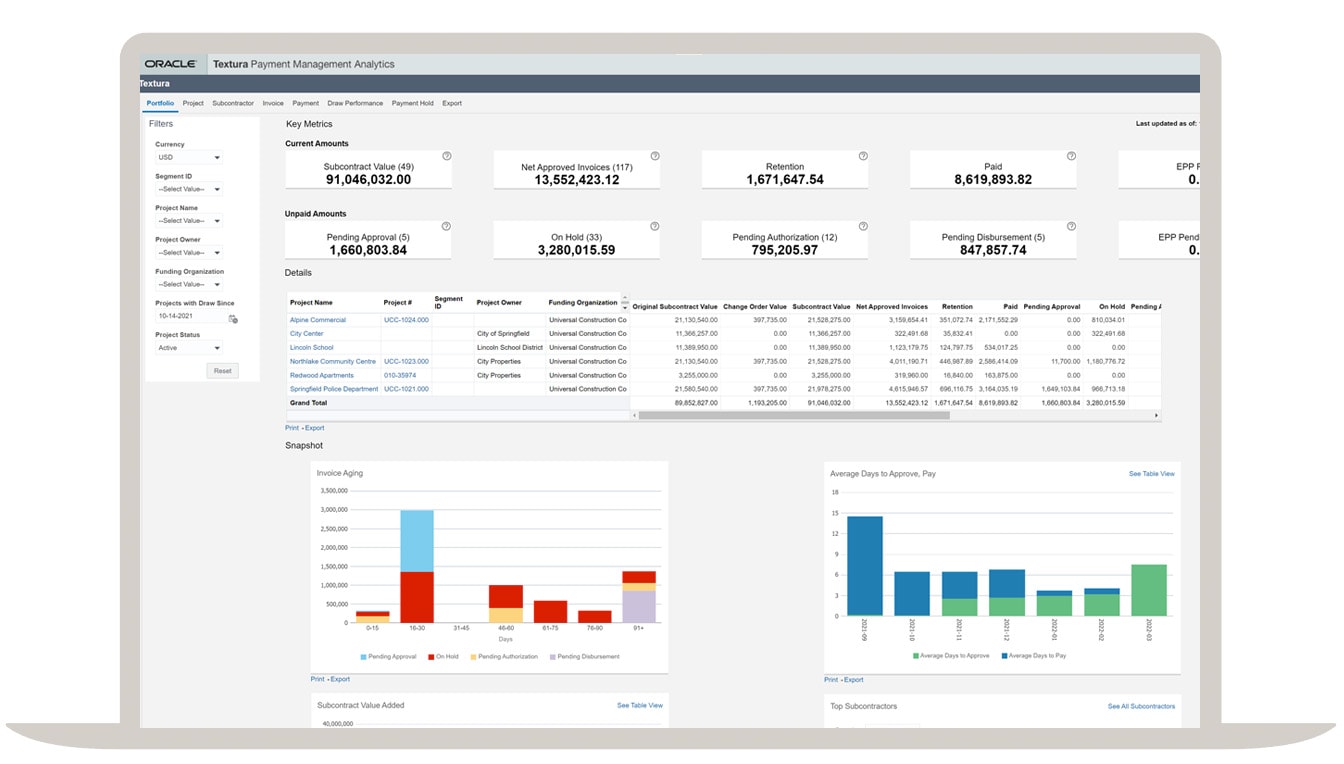Screen dimensions: 1344x764
Task: Click the help icon on Subcontract Value card
Action: (446, 156)
